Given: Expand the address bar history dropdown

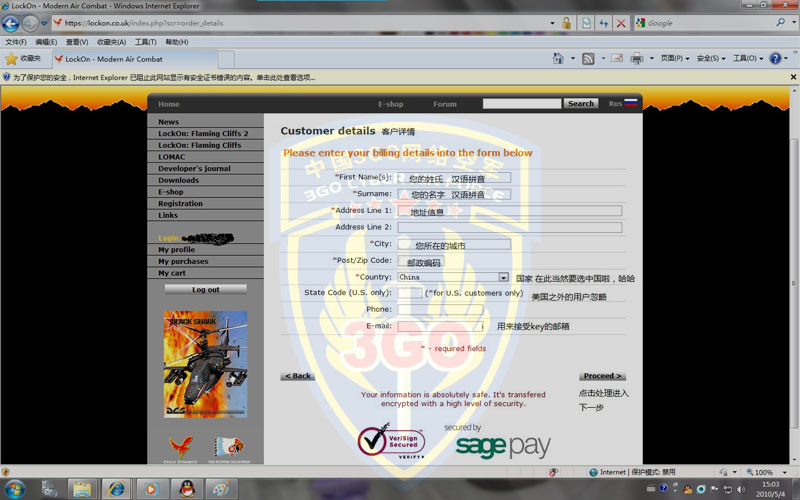Looking at the screenshot, I should tap(552, 23).
